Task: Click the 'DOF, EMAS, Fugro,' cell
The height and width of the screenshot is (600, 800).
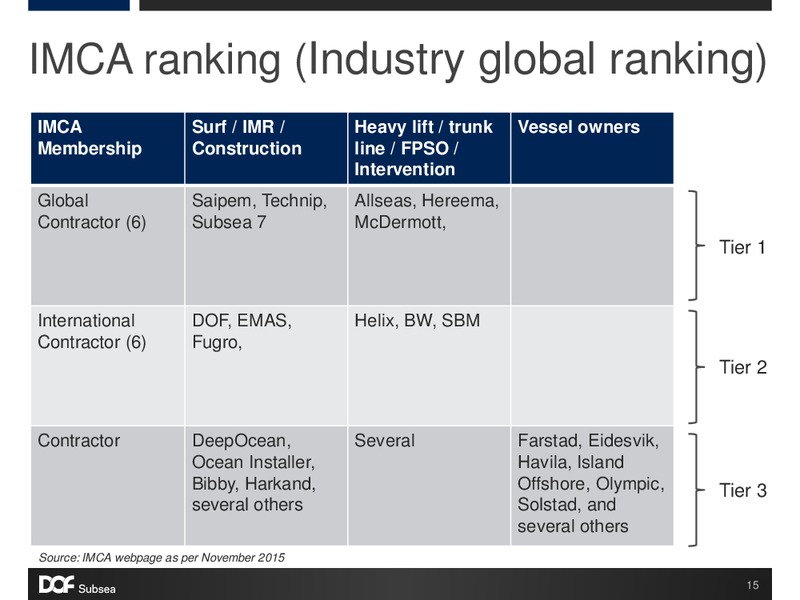Action: pos(266,365)
